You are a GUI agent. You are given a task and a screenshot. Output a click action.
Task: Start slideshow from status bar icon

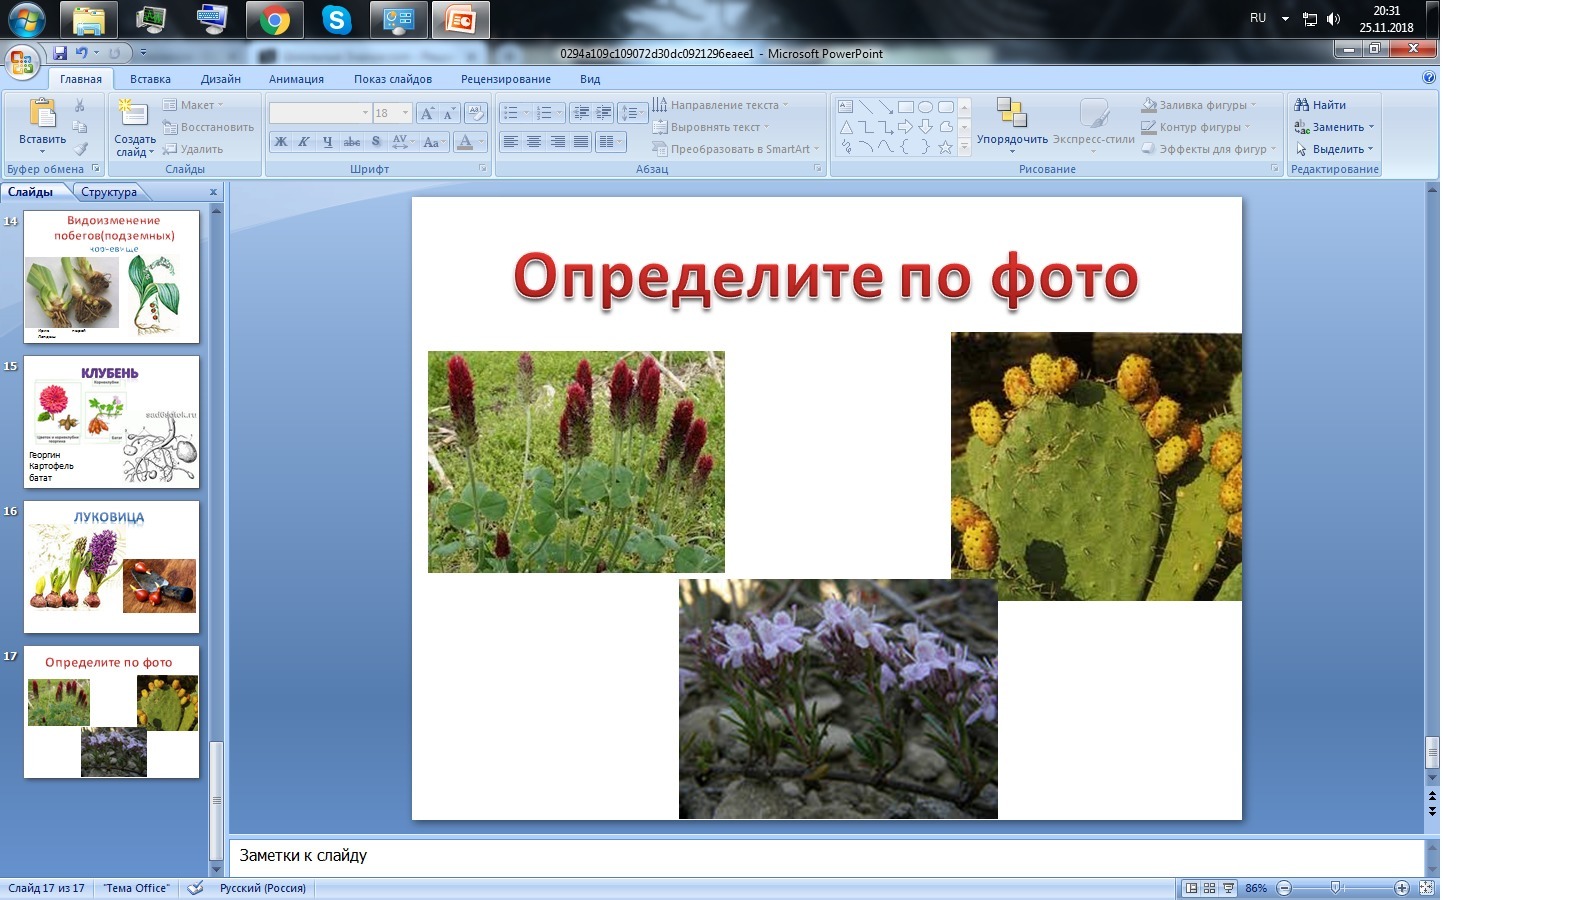(1228, 888)
